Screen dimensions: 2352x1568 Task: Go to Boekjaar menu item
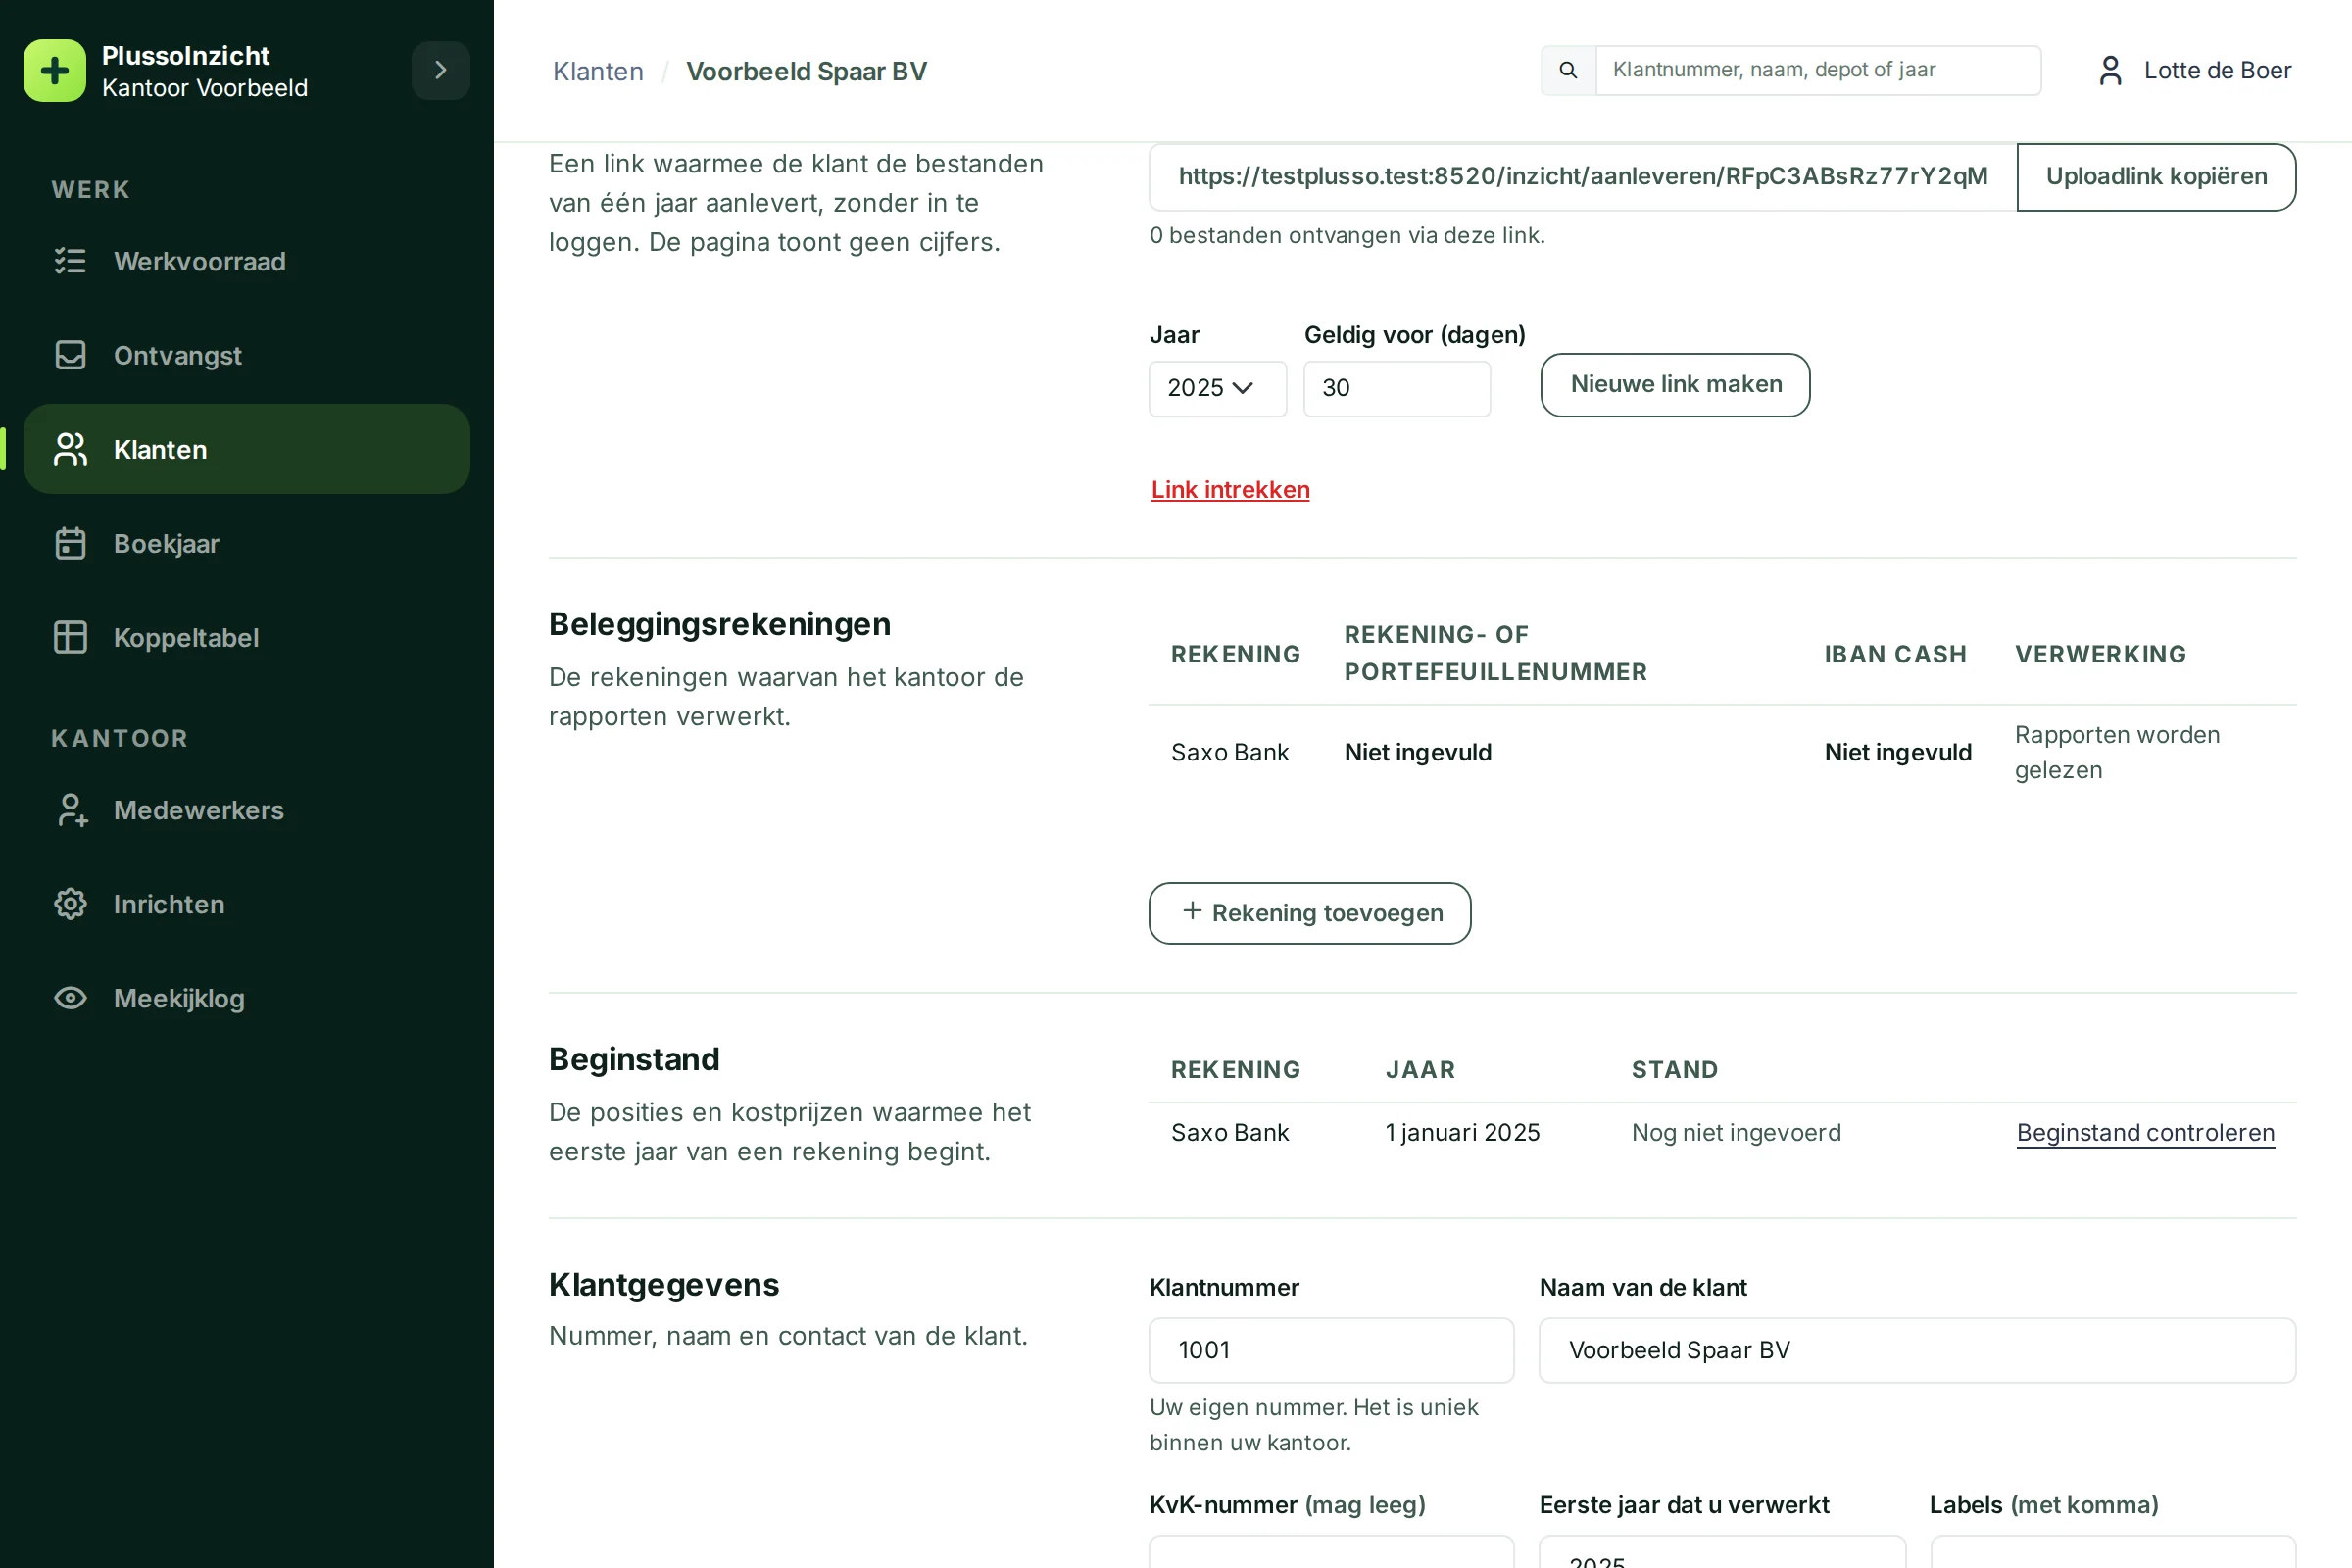pyautogui.click(x=246, y=543)
